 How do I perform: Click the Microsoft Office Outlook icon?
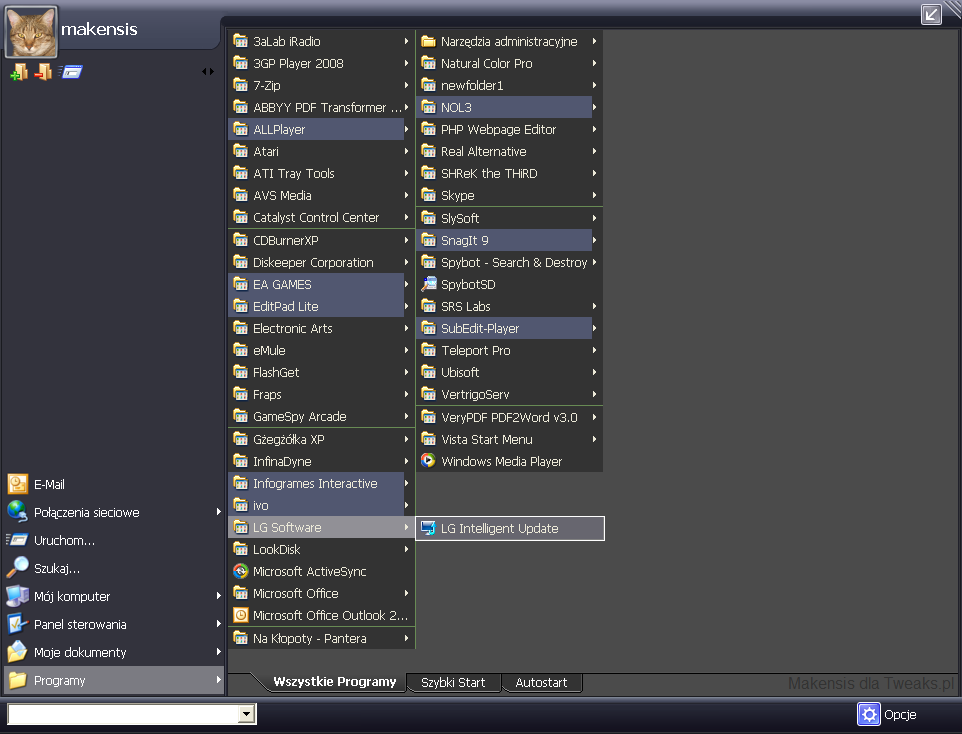240,615
